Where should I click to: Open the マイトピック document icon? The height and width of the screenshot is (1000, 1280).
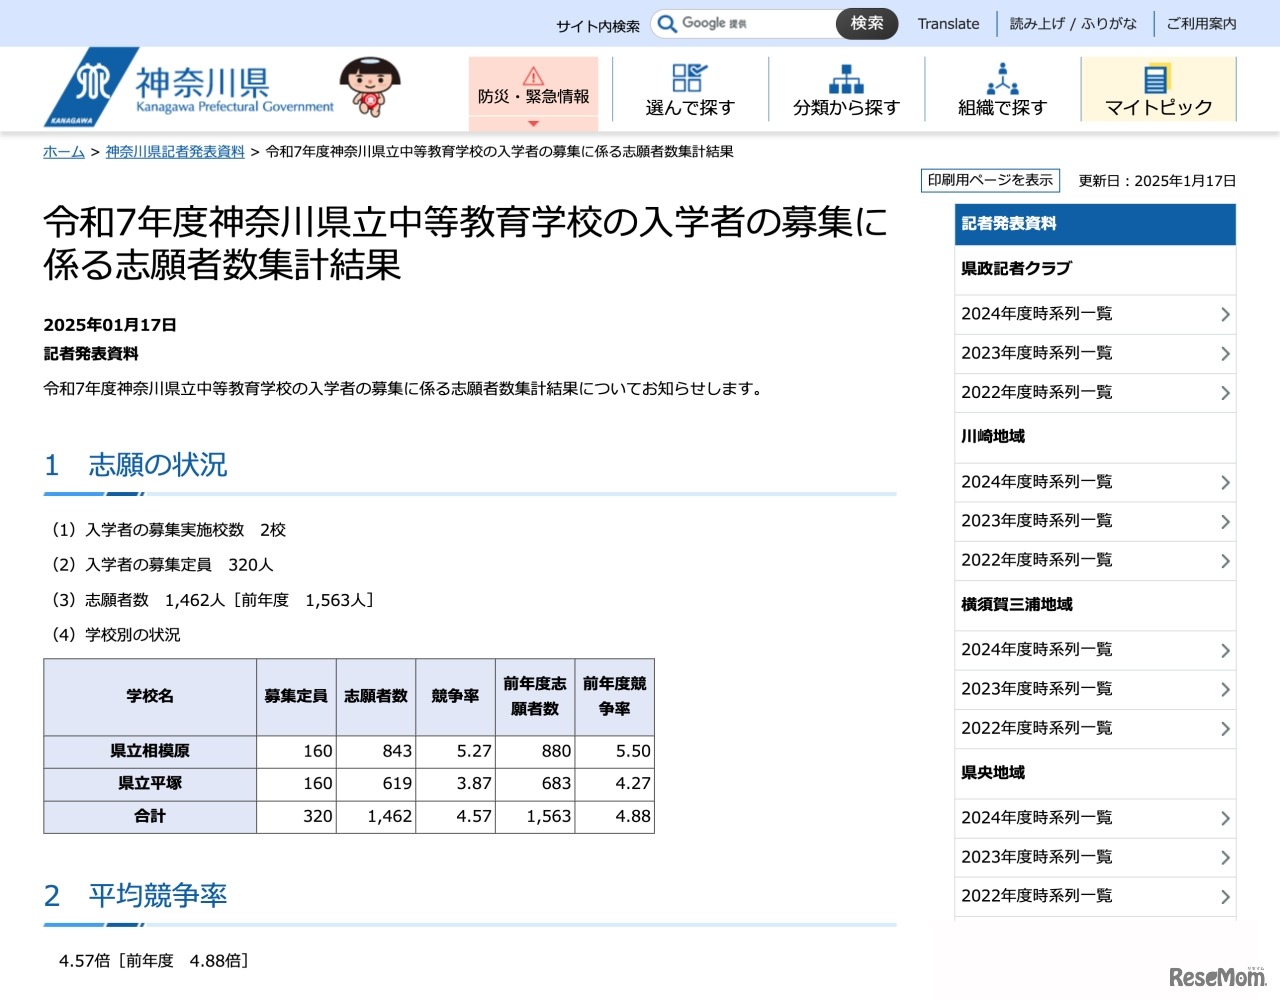coord(1157,79)
